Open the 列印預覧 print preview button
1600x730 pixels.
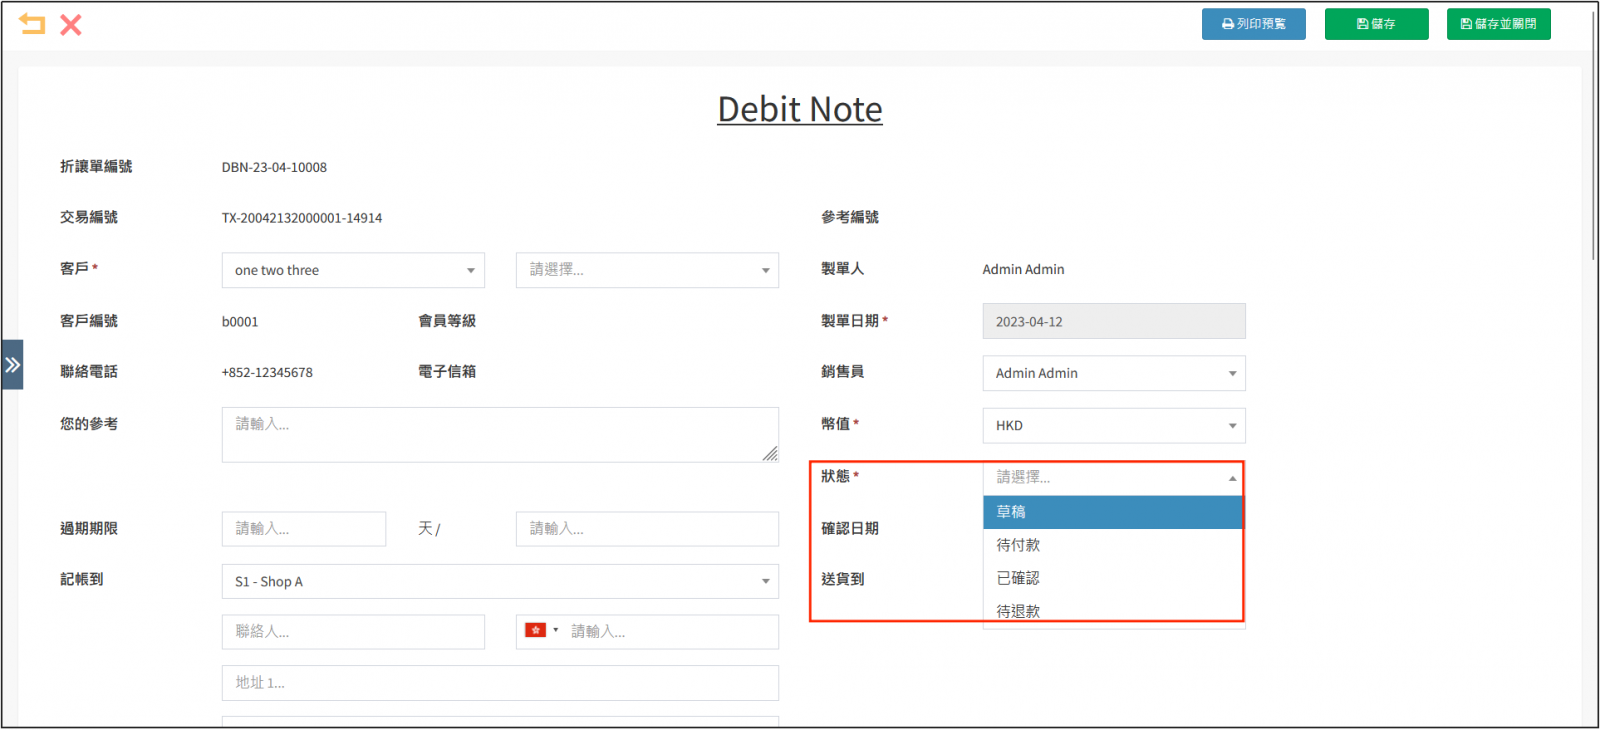[x=1253, y=24]
